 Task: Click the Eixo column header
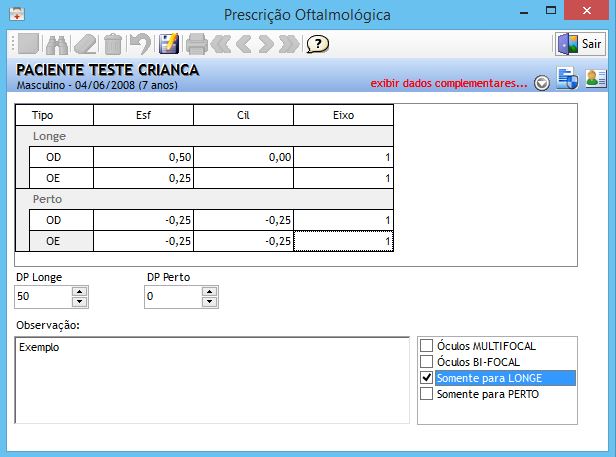(343, 115)
